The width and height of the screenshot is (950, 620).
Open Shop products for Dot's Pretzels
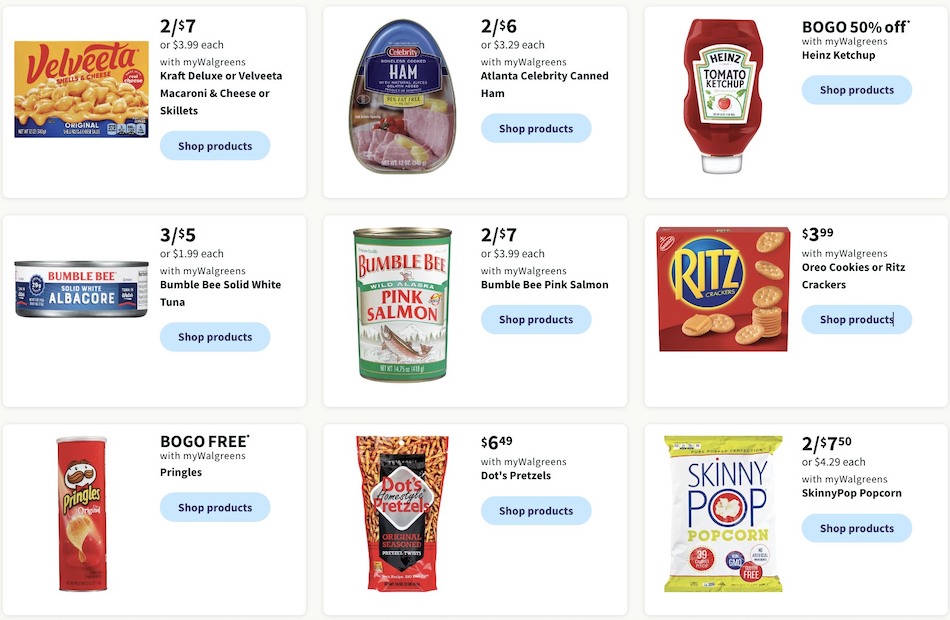[x=536, y=511]
